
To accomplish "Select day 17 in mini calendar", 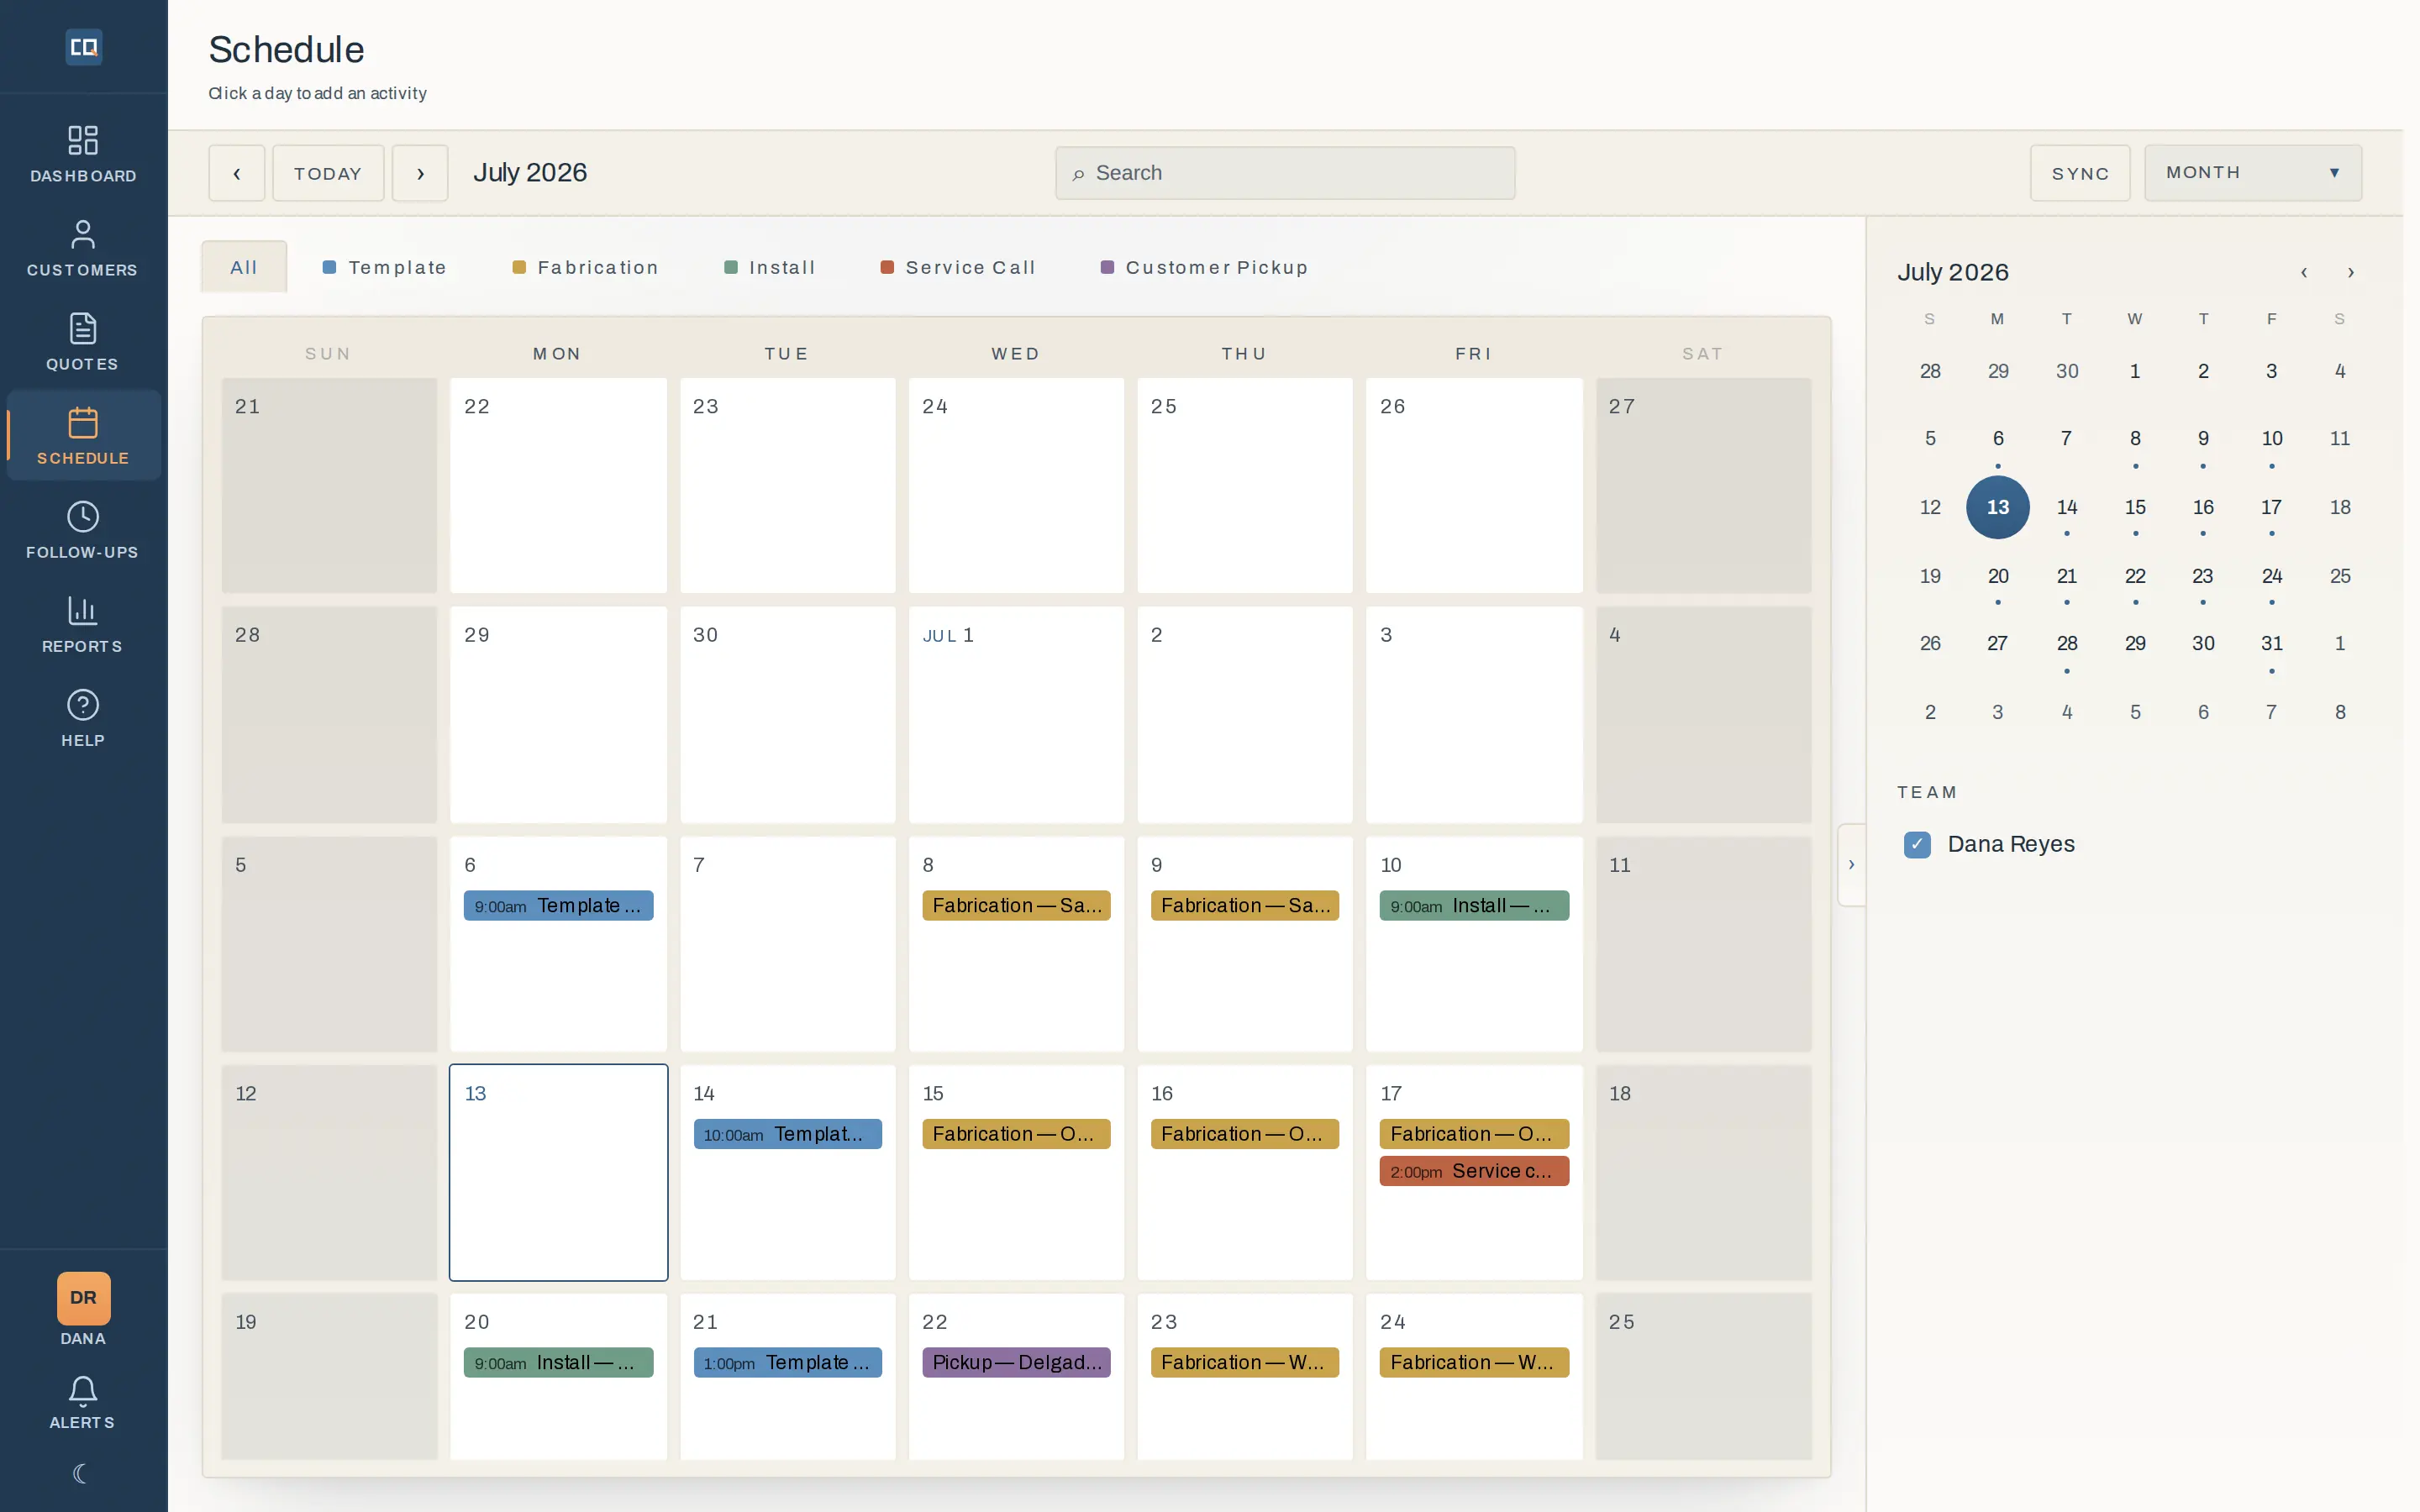I will (2271, 507).
